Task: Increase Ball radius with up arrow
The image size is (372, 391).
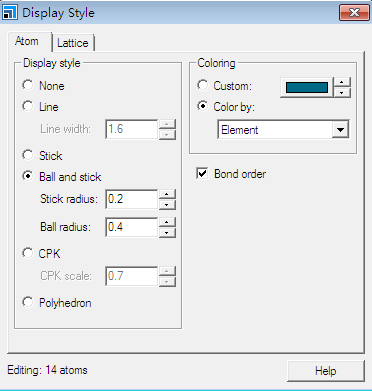Action: pos(167,222)
